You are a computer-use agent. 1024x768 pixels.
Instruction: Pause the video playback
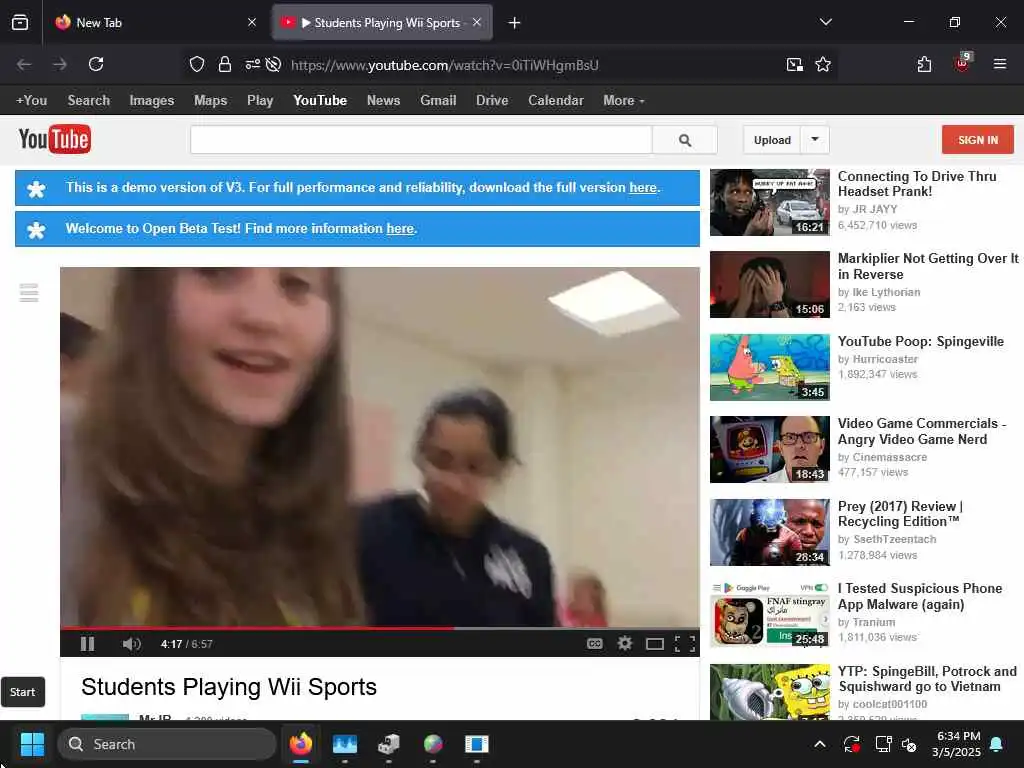(88, 644)
